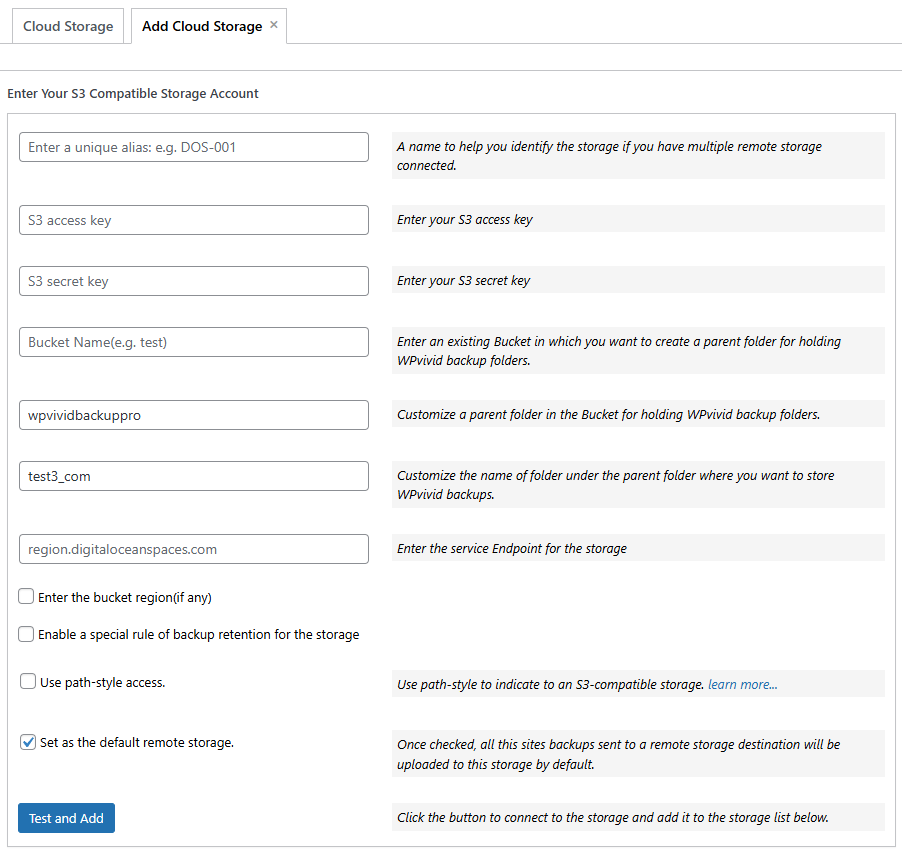
Task: Close the Add Cloud Storage tab
Action: coord(273,24)
